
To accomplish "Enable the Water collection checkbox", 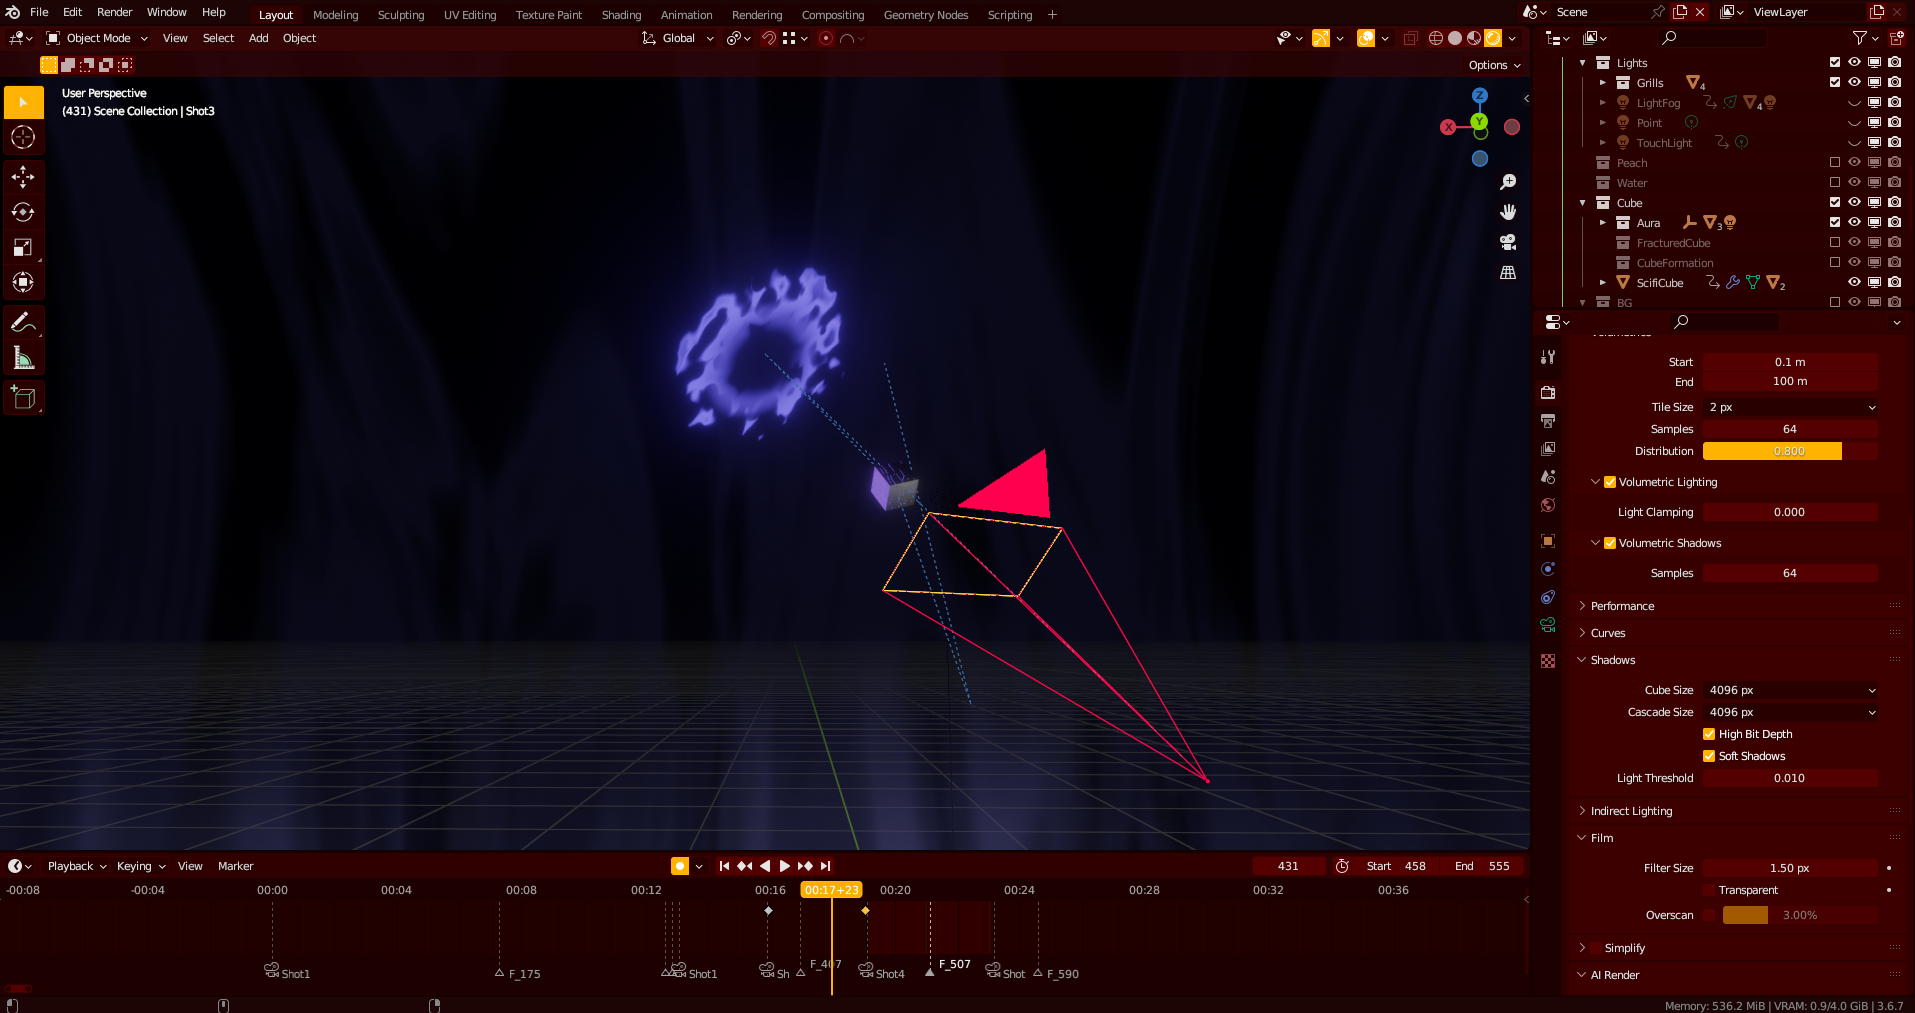I will tap(1835, 182).
